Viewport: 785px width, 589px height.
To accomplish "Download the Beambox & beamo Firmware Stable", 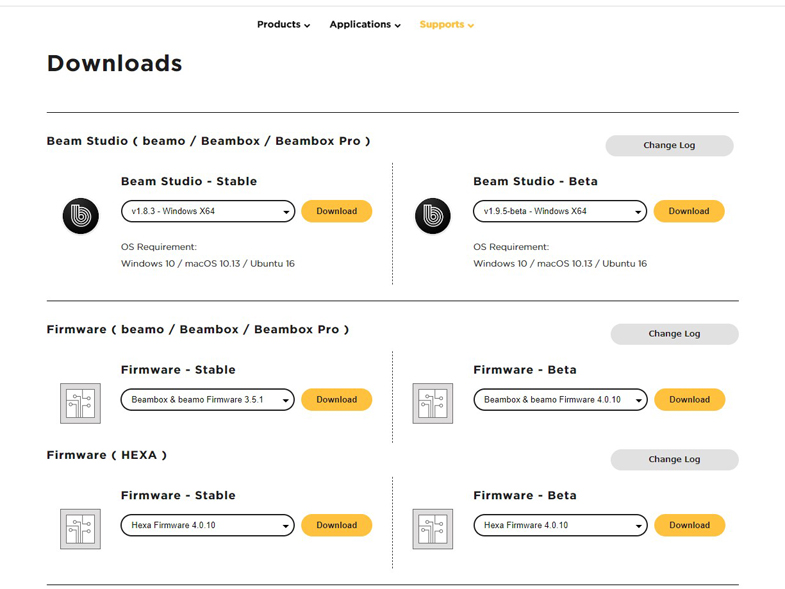I will click(336, 400).
